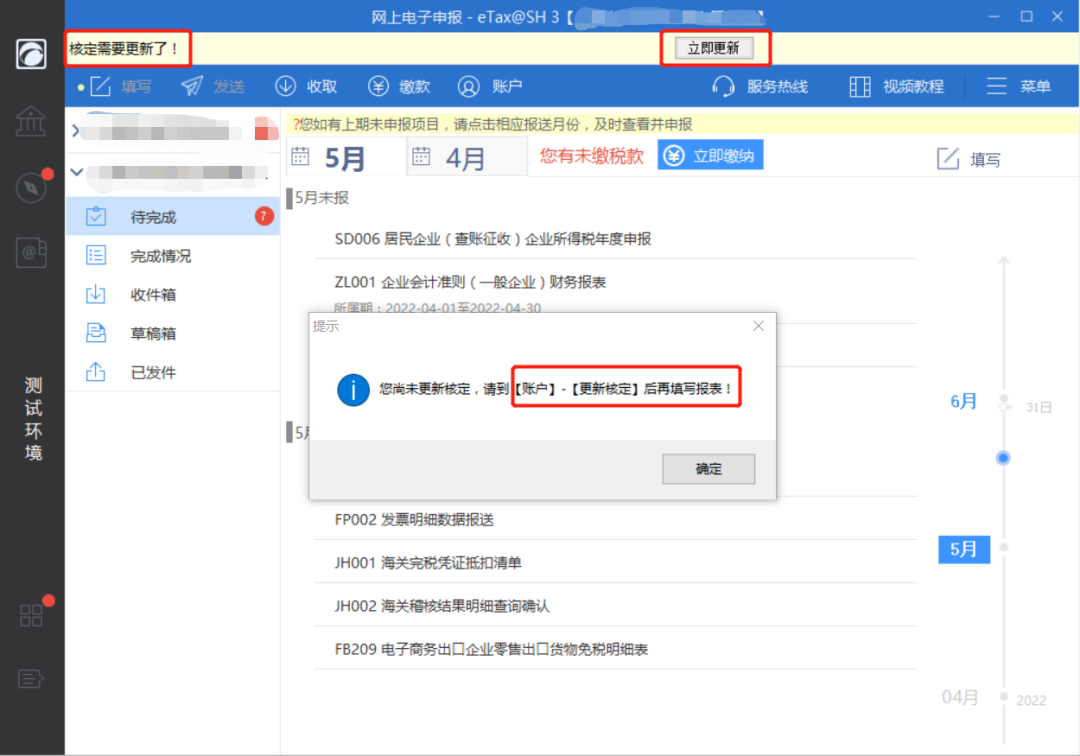Click the bank icon in left sidebar
This screenshot has width=1080, height=756.
tap(30, 121)
